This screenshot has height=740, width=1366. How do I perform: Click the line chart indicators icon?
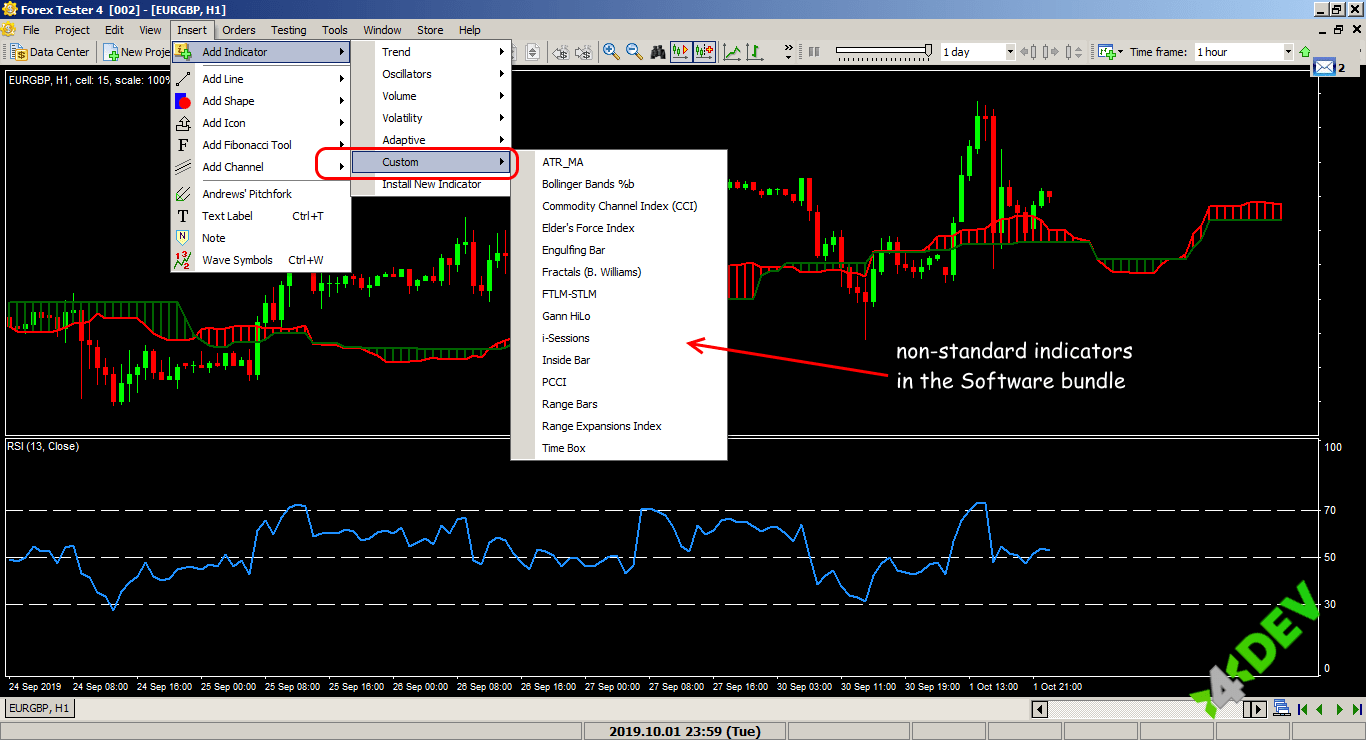tap(732, 51)
